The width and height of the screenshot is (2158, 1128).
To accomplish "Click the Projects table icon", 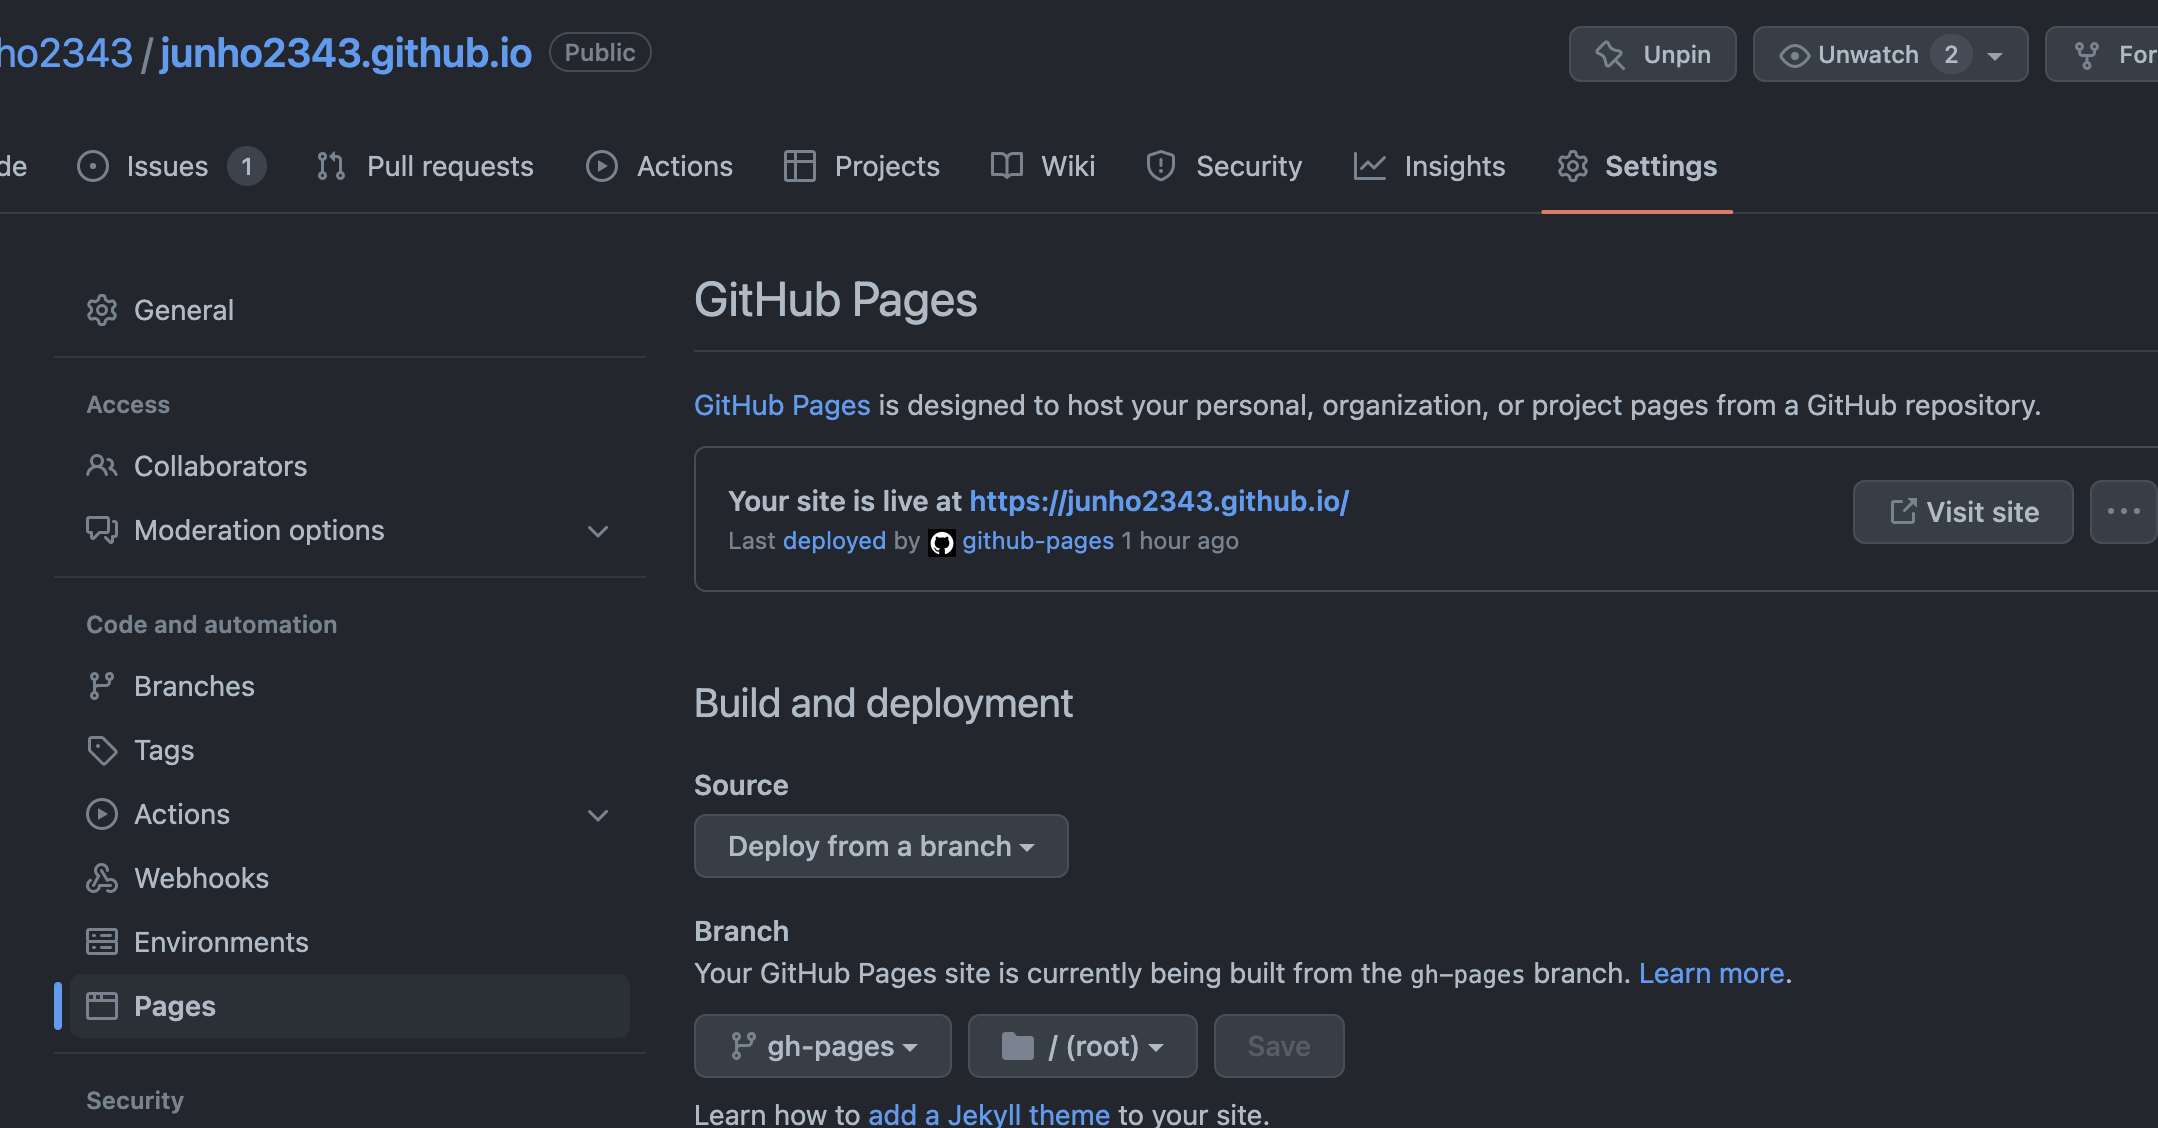I will tap(800, 166).
